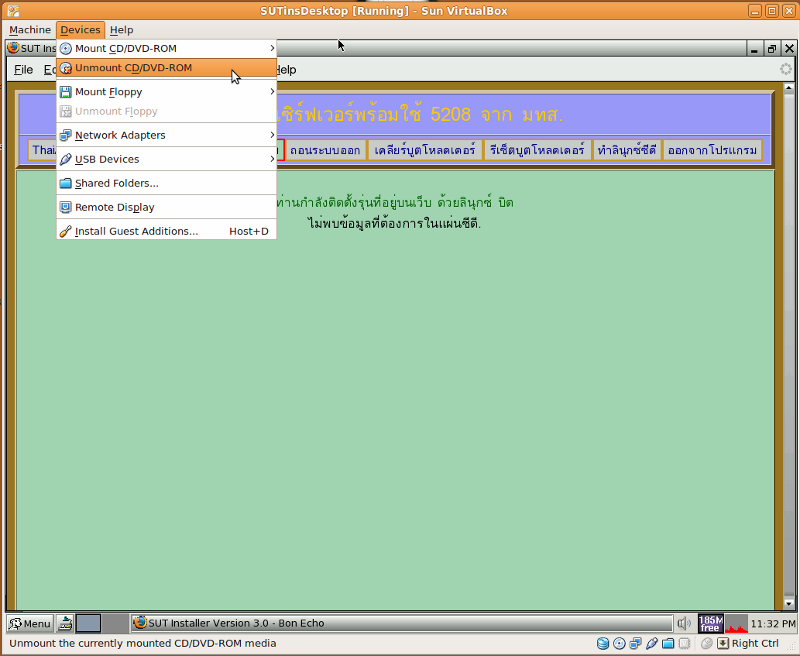
Task: Click the ถอนระบบออก button
Action: point(325,150)
